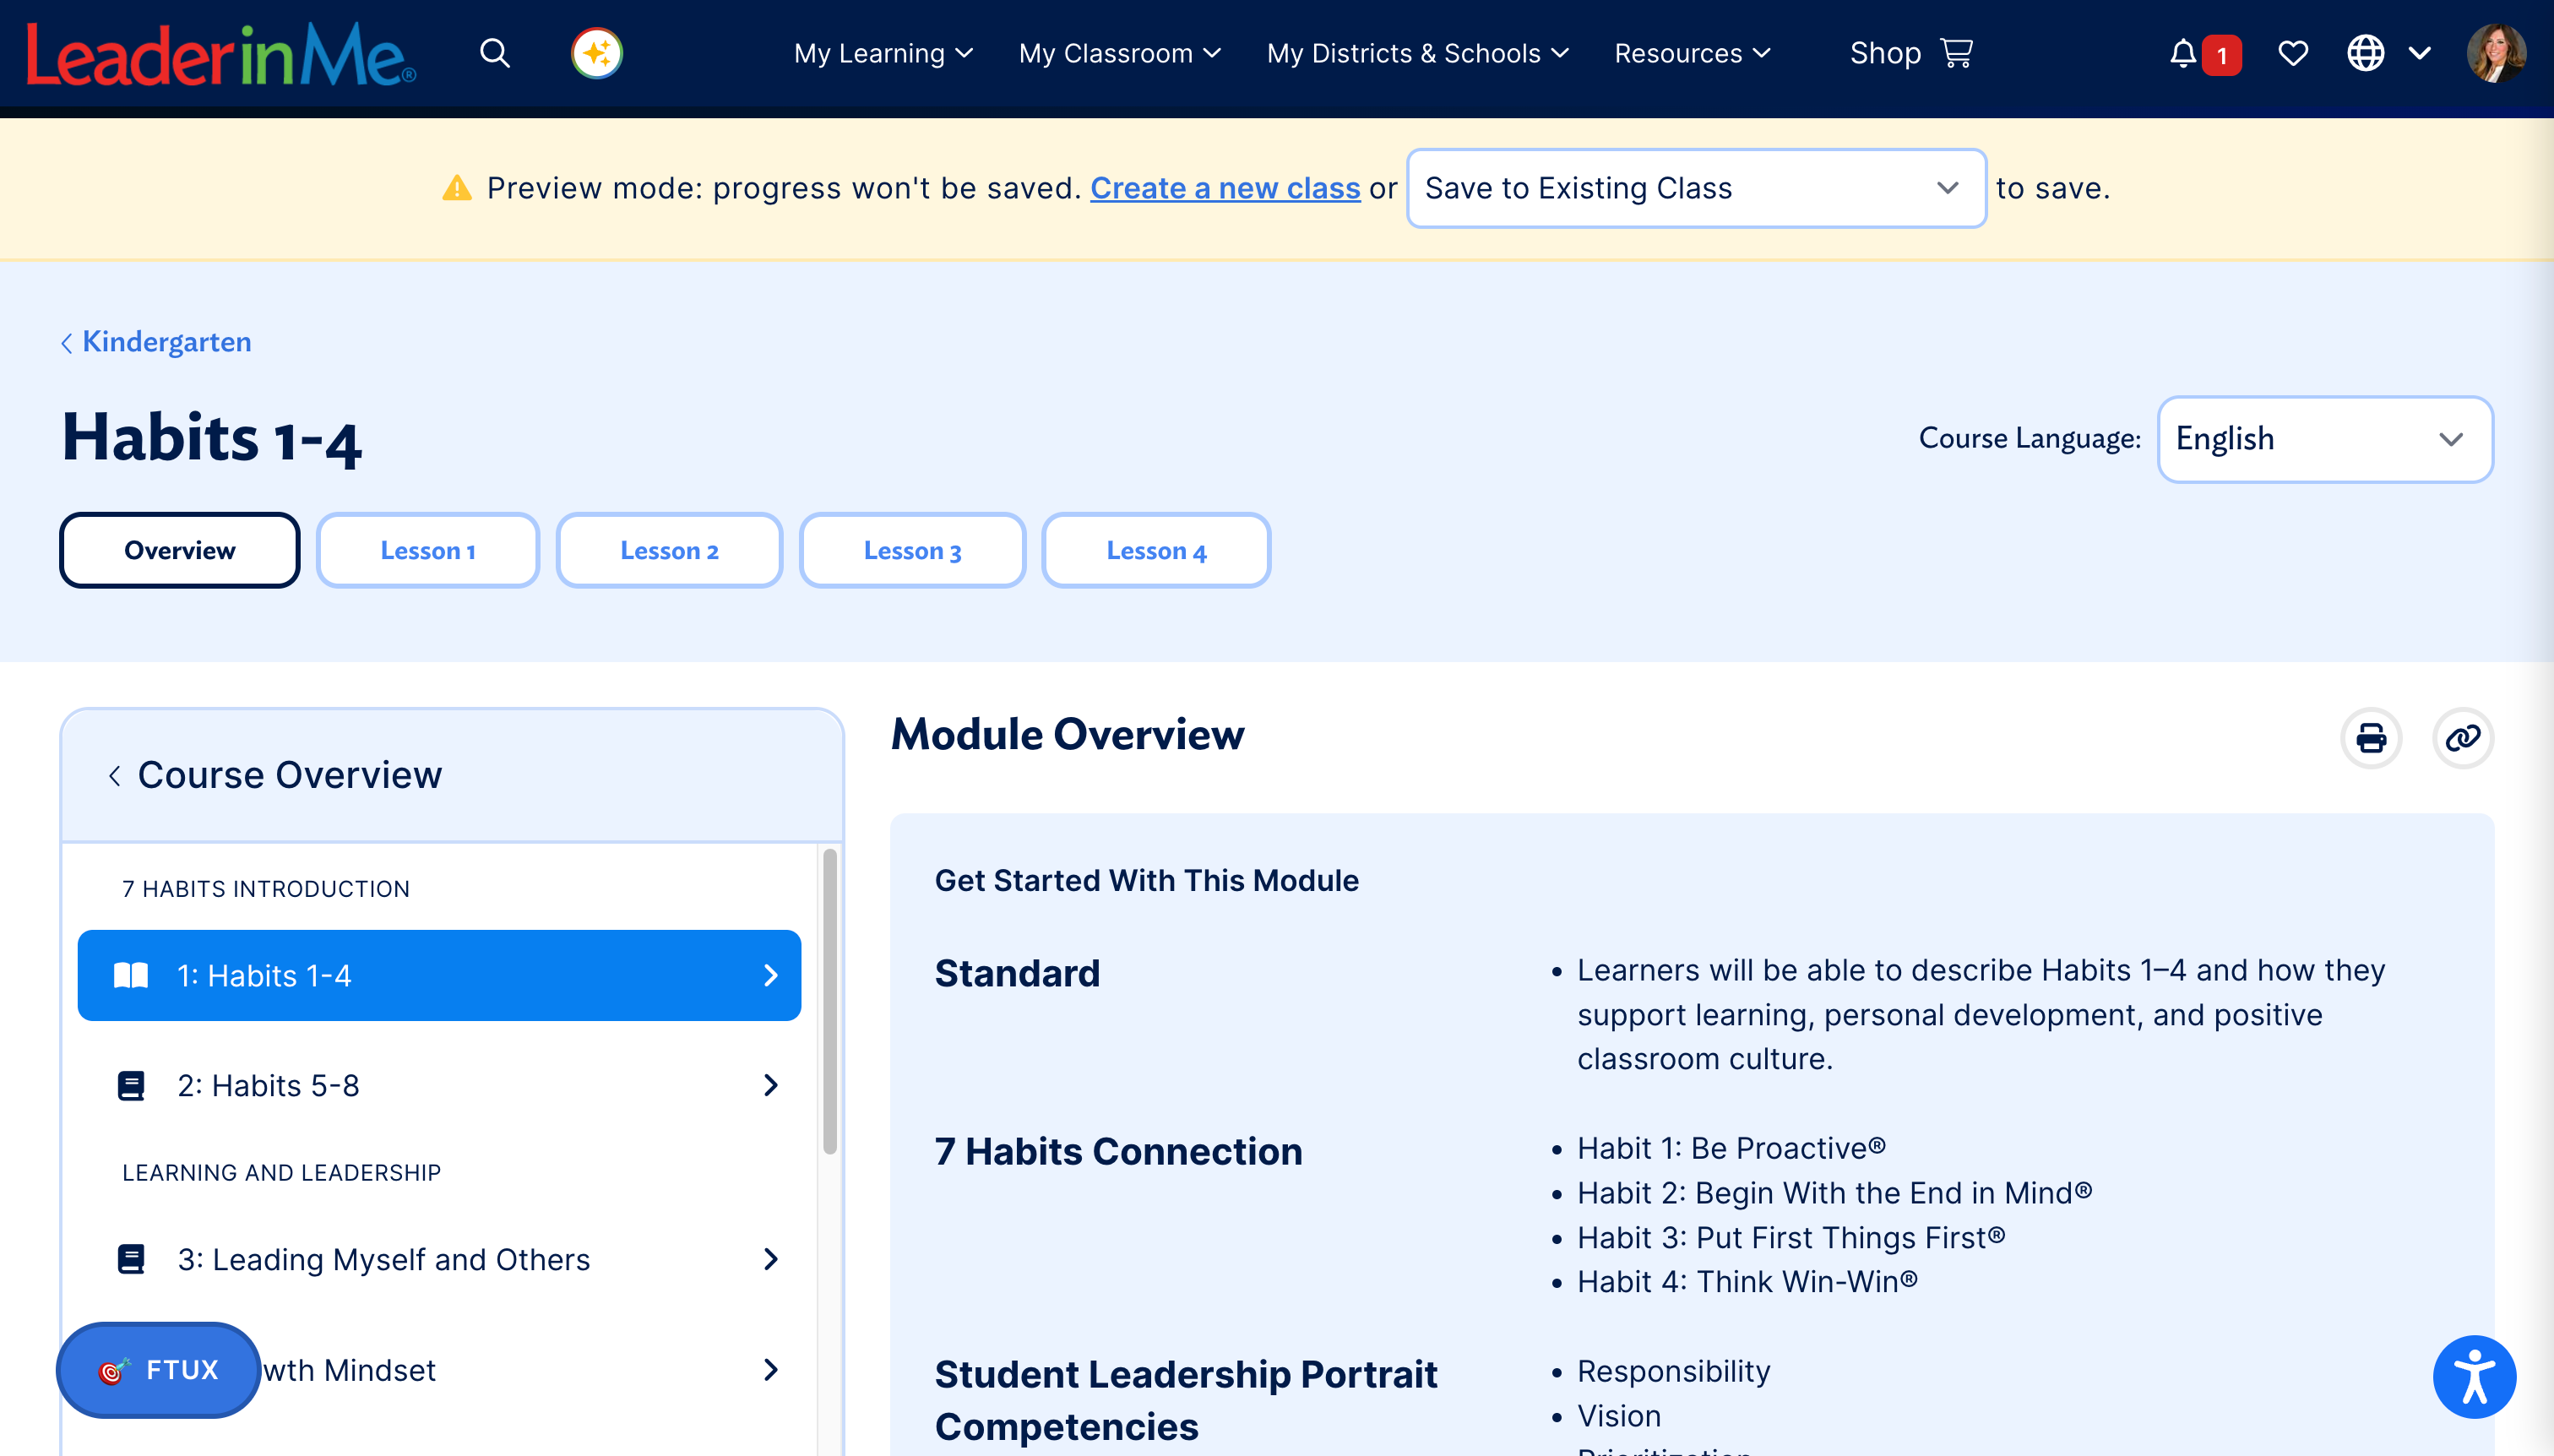Open the user profile avatar
Viewport: 2554px width, 1456px height.
[x=2496, y=53]
